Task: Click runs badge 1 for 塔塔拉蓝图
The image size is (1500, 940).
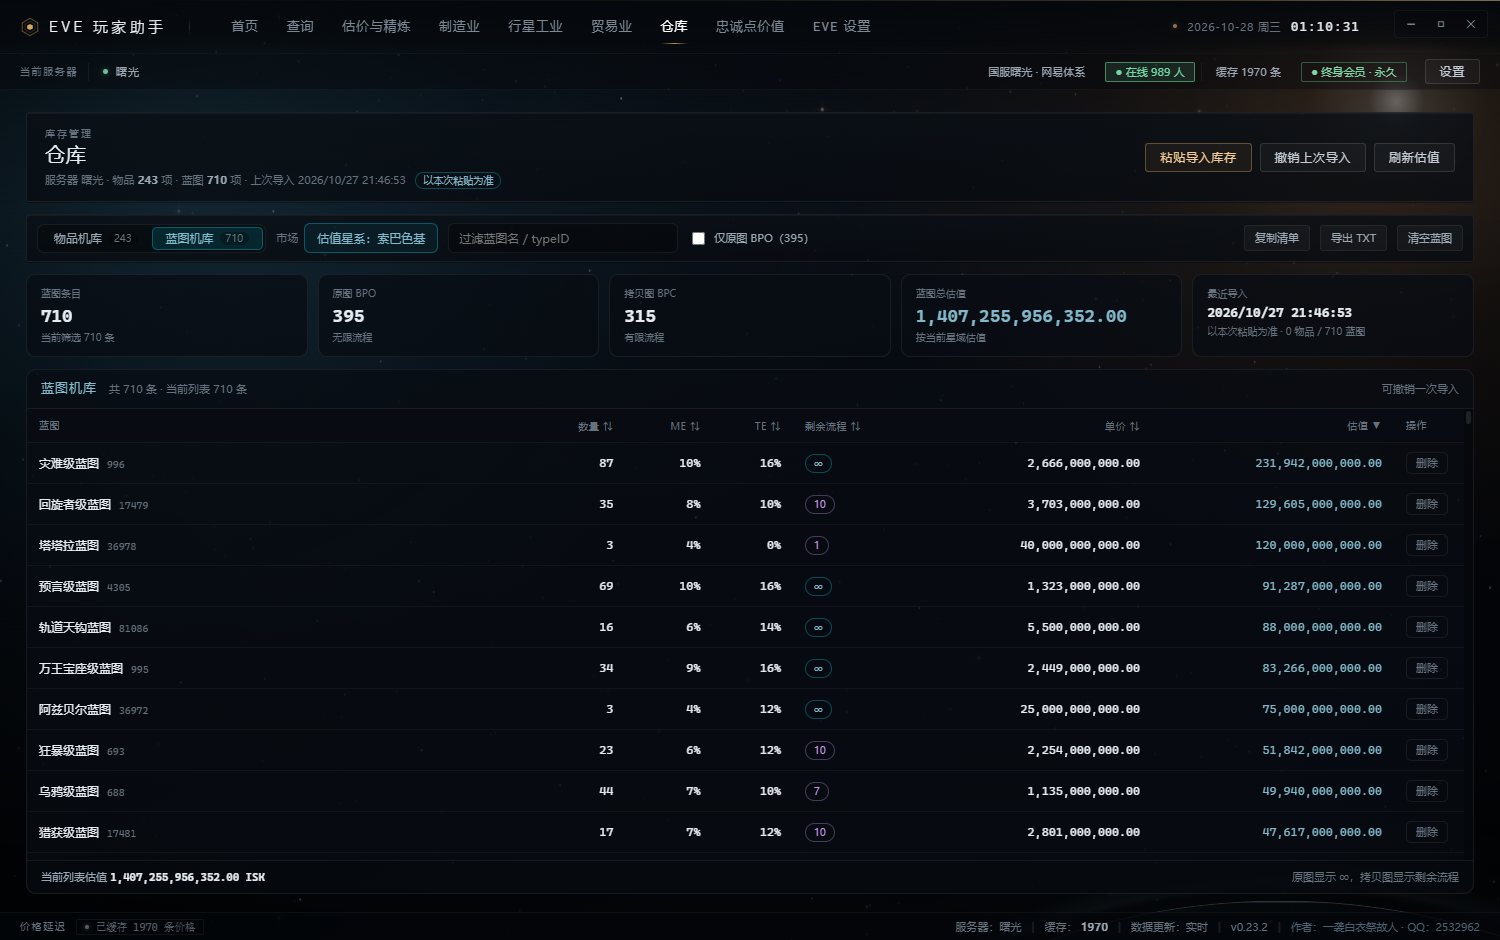Action: pyautogui.click(x=817, y=545)
